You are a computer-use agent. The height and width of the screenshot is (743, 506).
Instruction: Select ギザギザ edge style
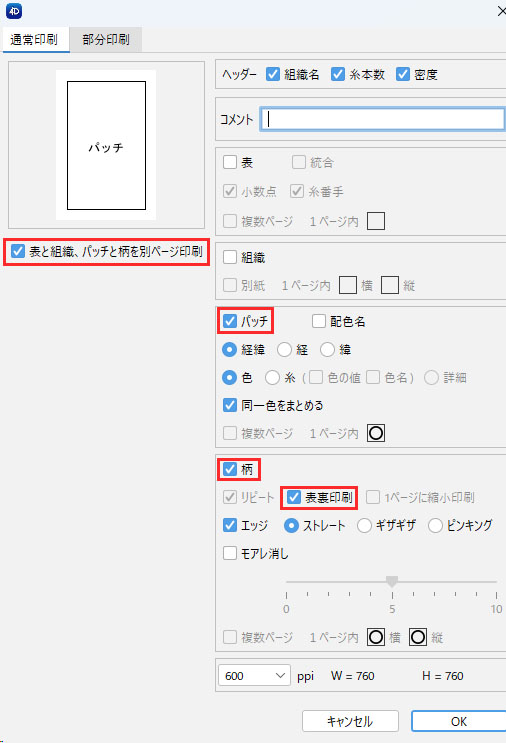coord(364,526)
